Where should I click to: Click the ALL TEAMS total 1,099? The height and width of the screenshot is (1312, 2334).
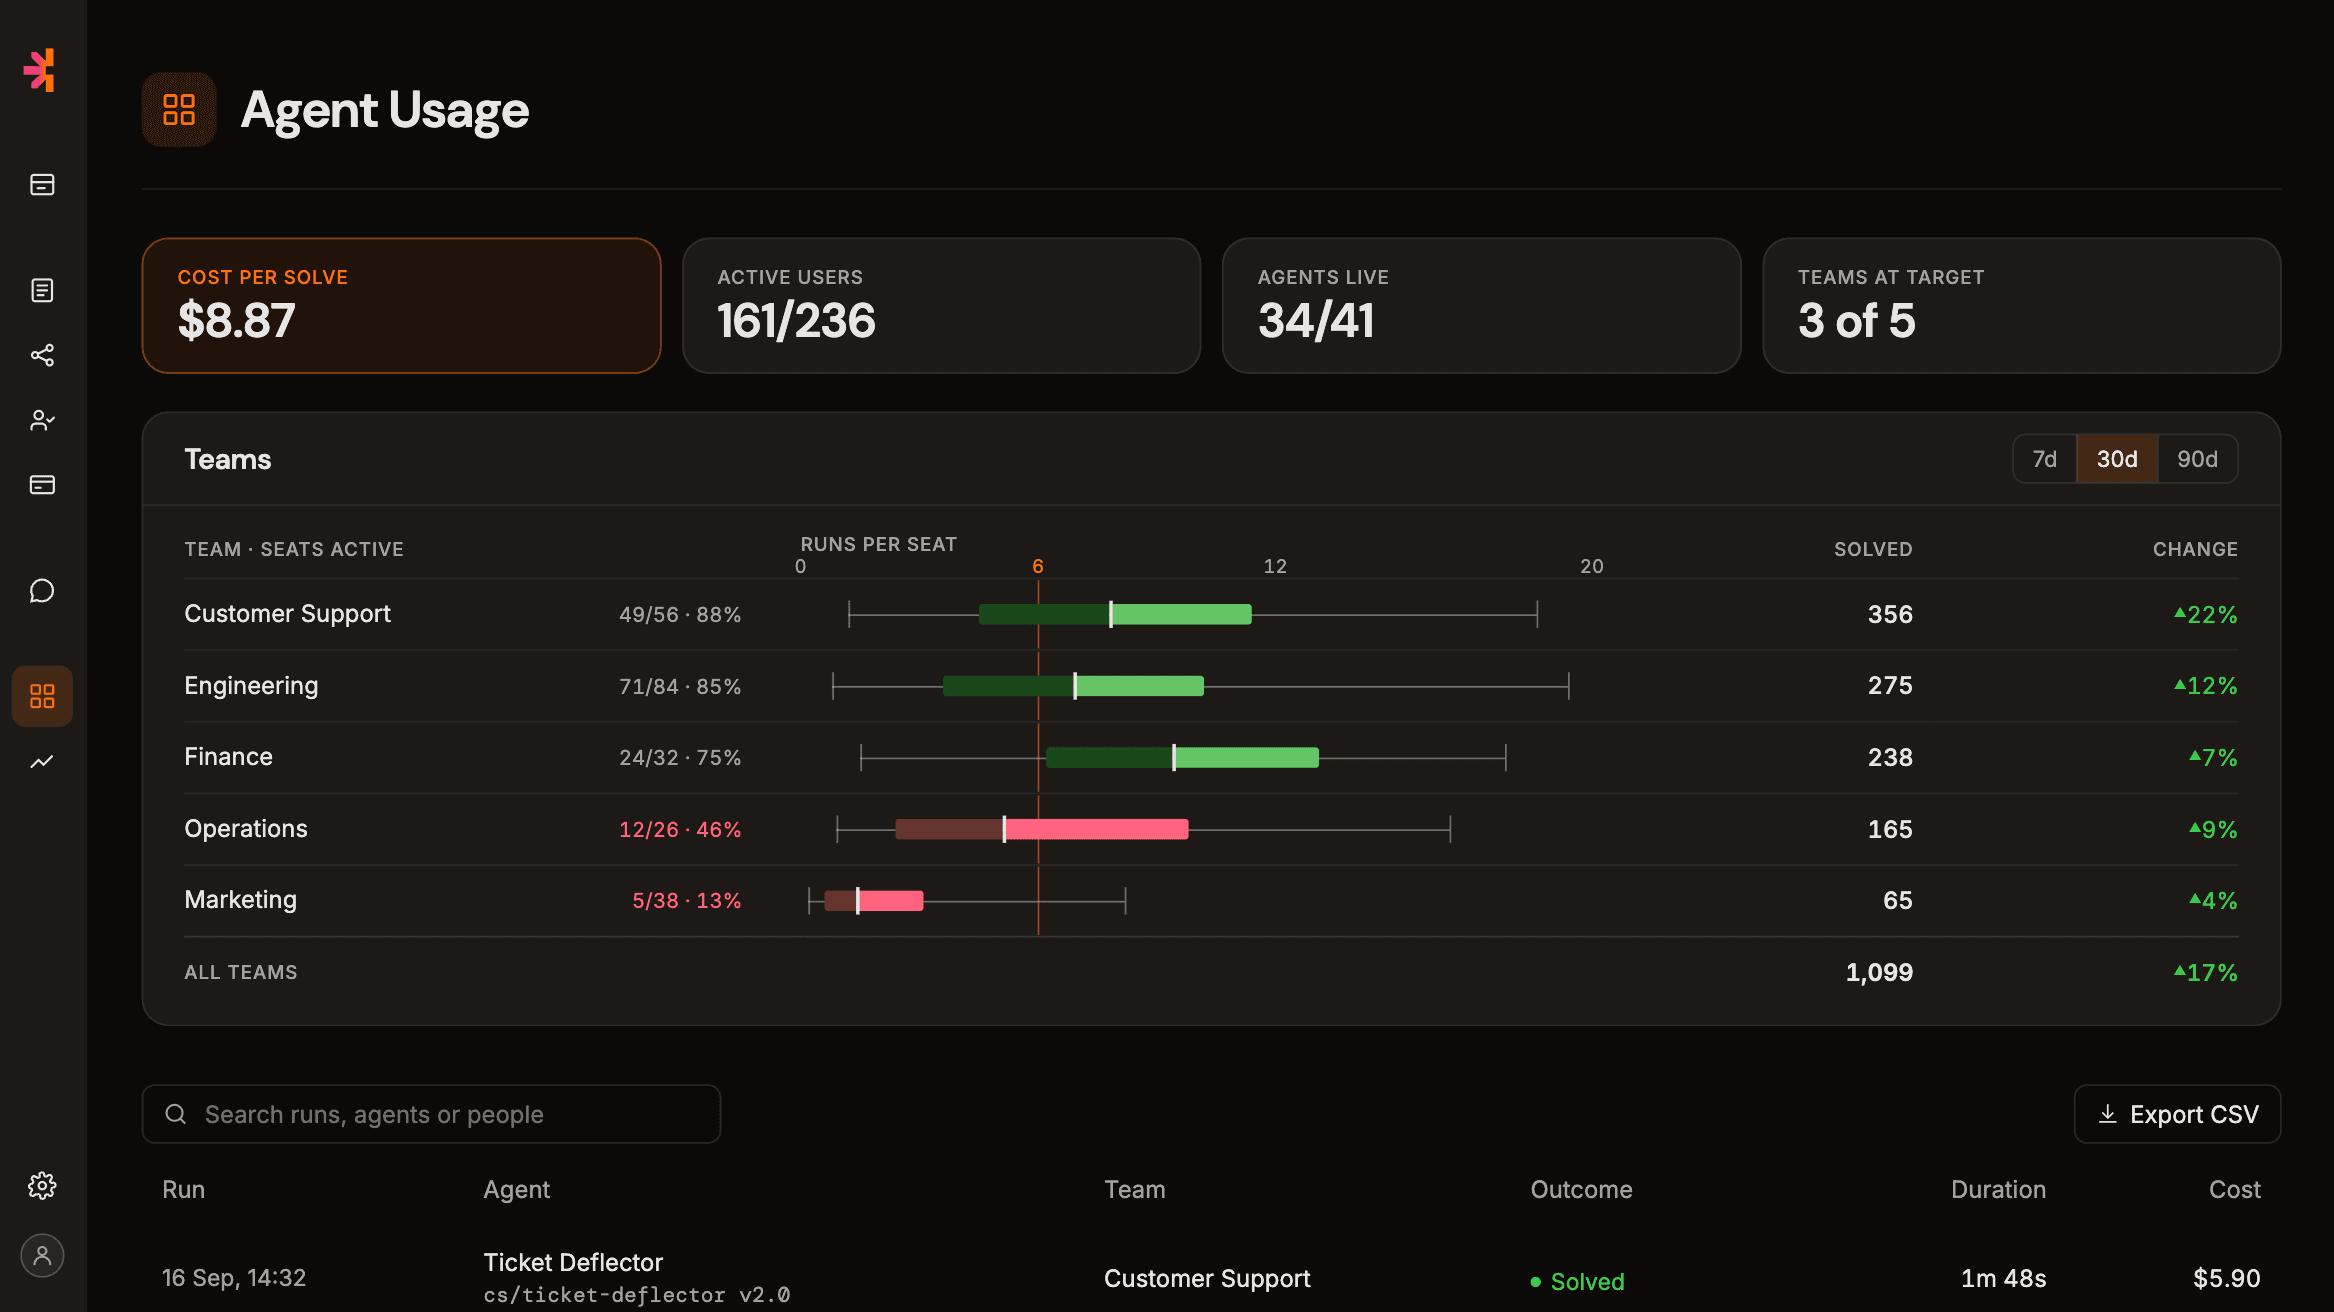(1879, 972)
